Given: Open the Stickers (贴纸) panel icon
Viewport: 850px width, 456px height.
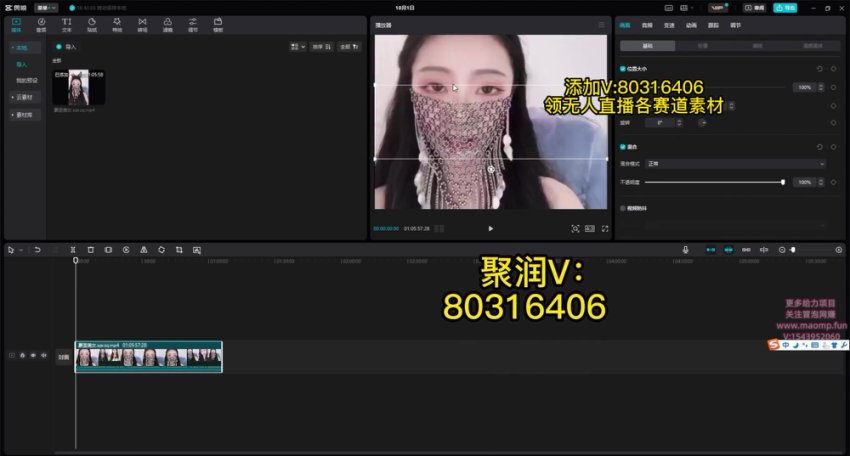Looking at the screenshot, I should coord(91,23).
